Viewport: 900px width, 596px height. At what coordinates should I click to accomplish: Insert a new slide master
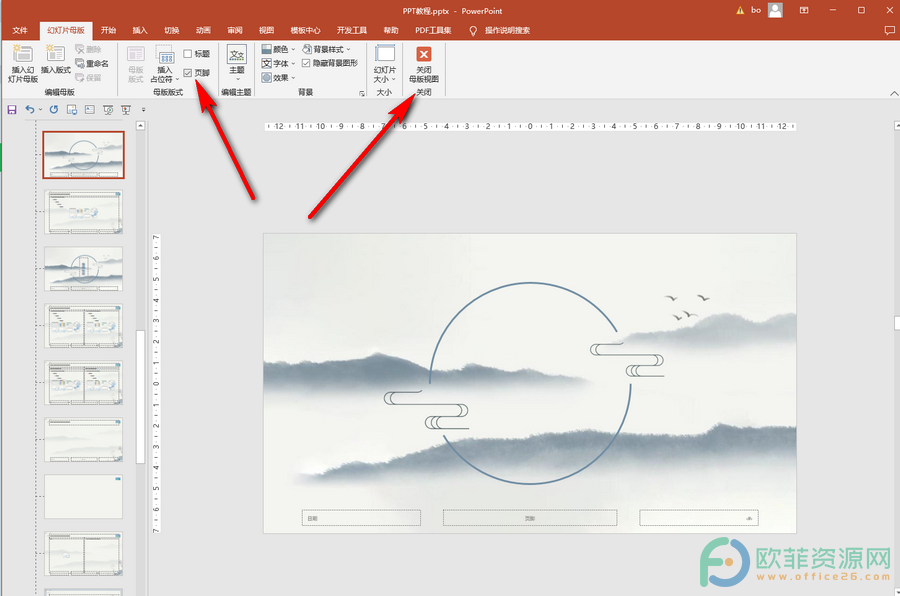pyautogui.click(x=22, y=64)
